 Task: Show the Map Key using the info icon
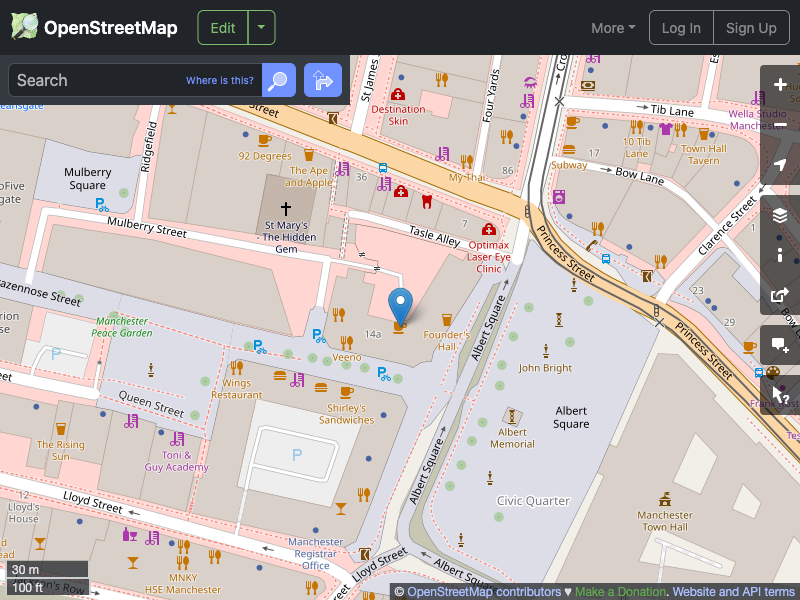(780, 255)
